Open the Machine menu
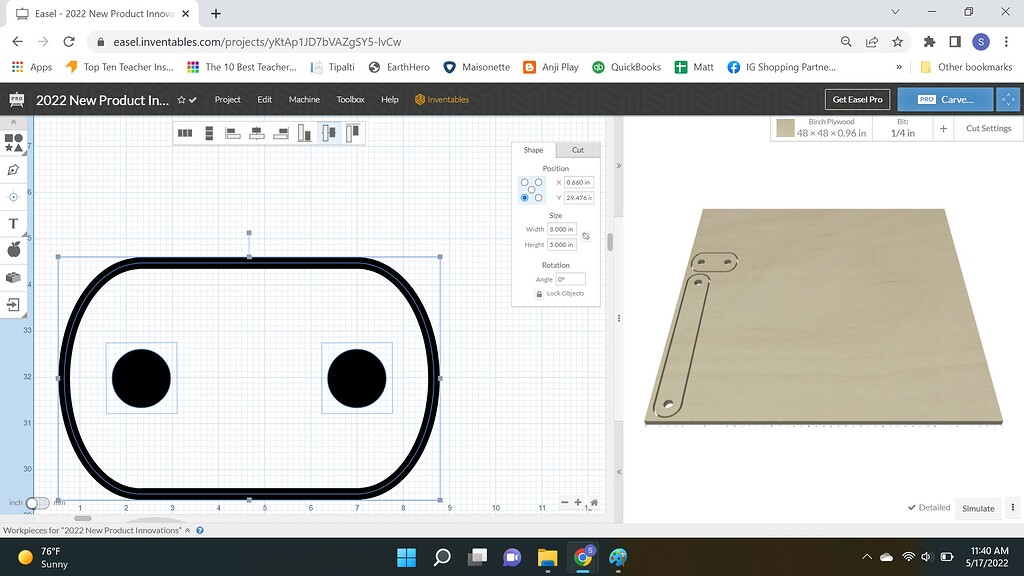Viewport: 1024px width, 576px height. coord(304,99)
